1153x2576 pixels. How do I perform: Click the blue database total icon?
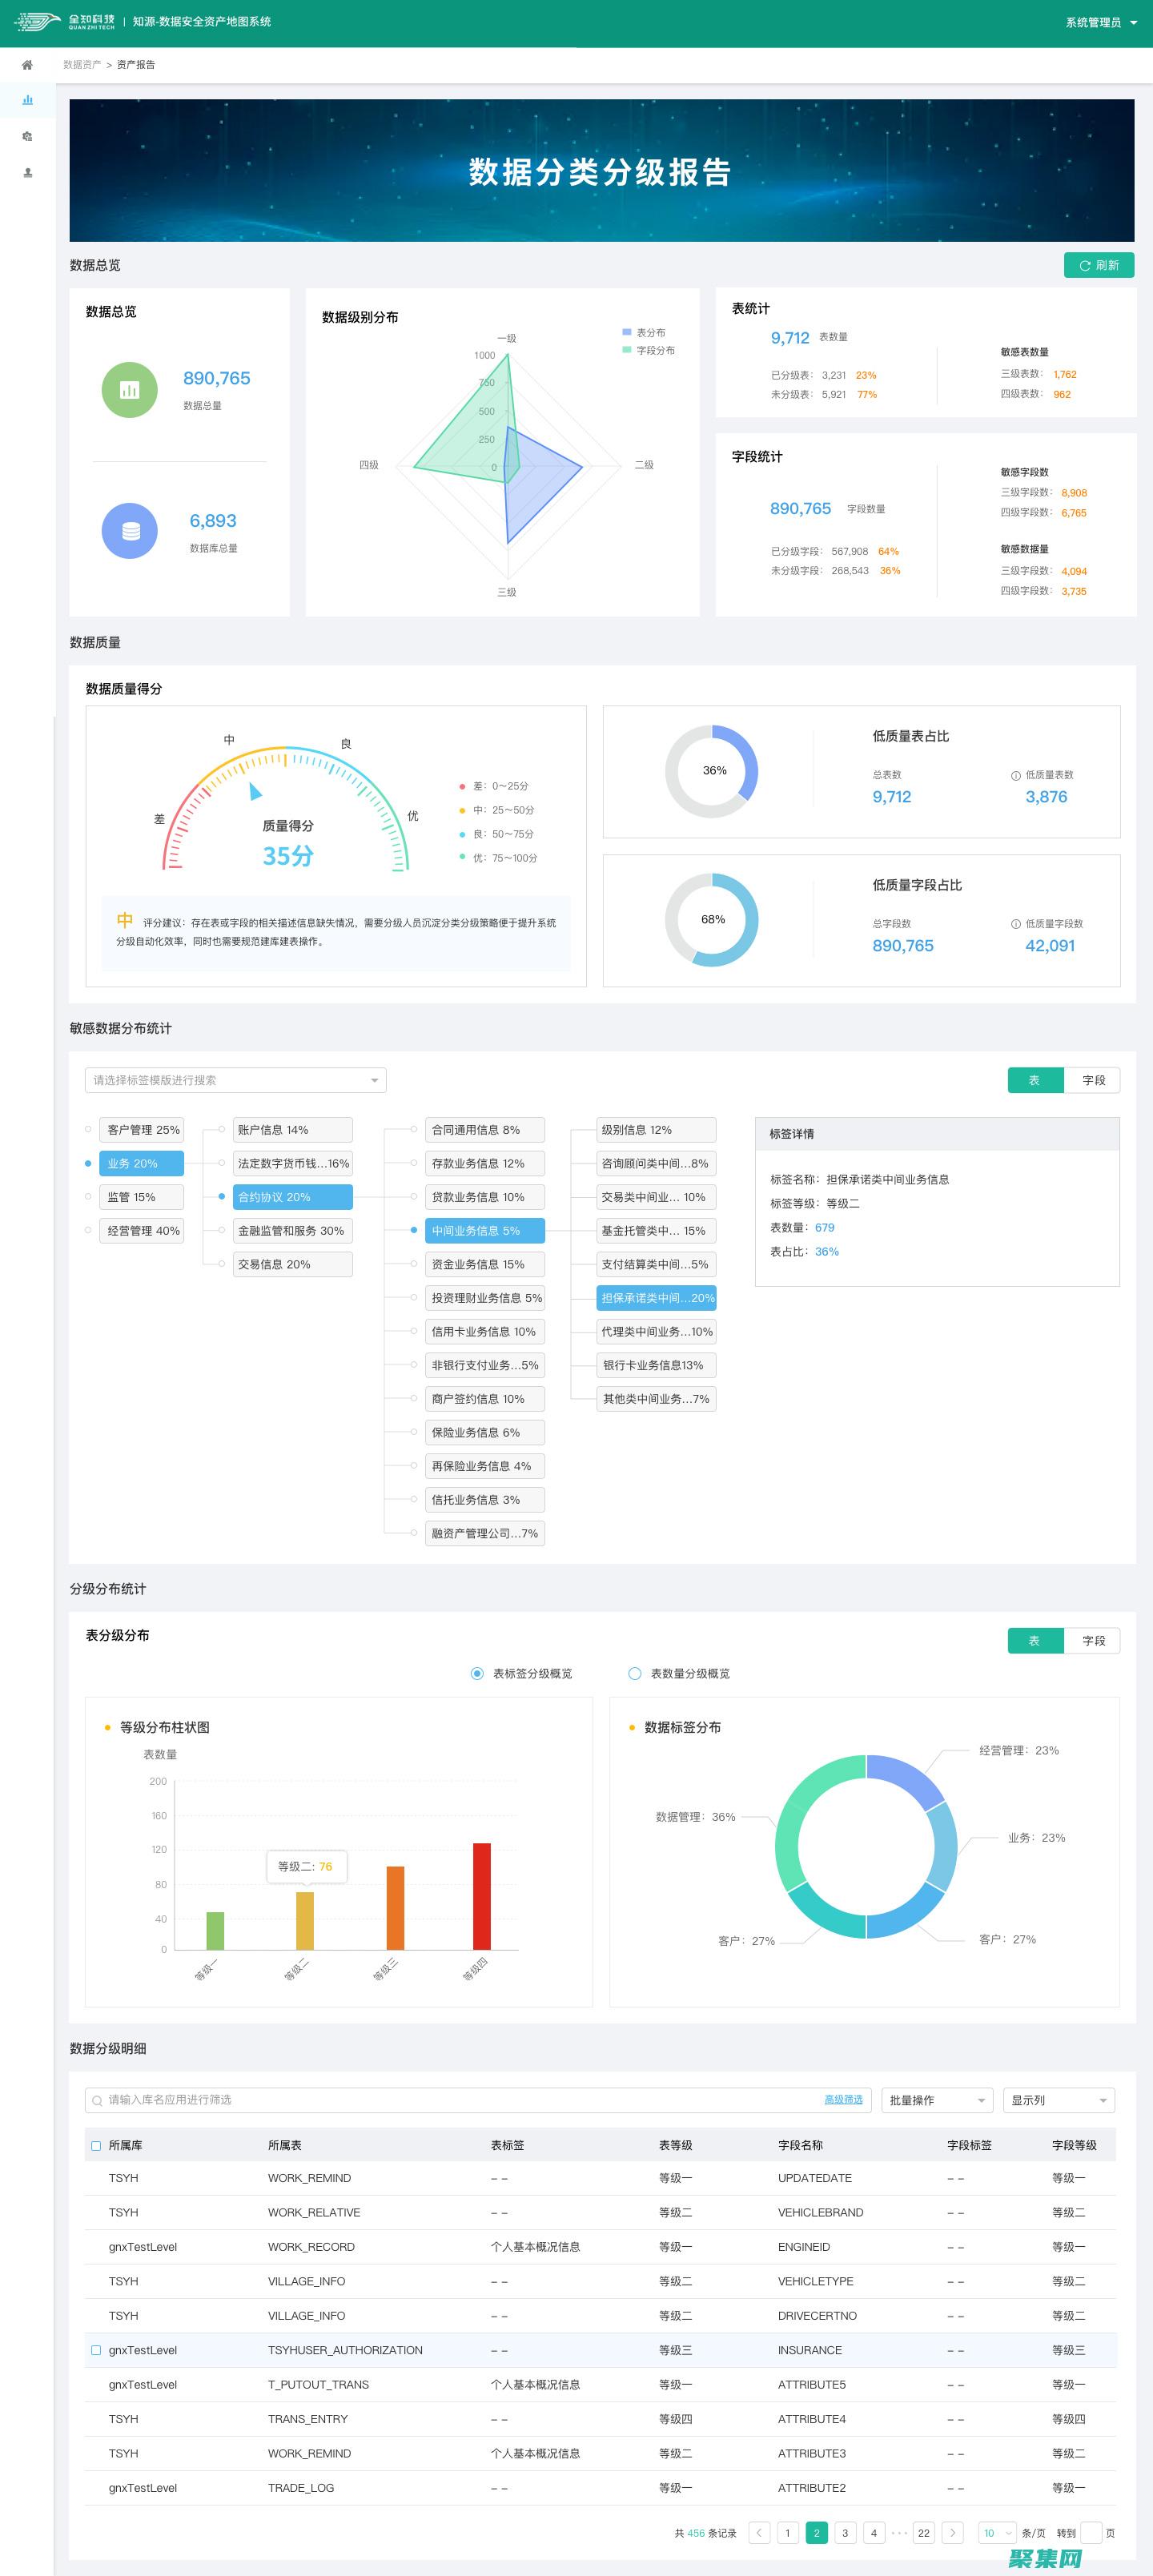click(x=129, y=531)
